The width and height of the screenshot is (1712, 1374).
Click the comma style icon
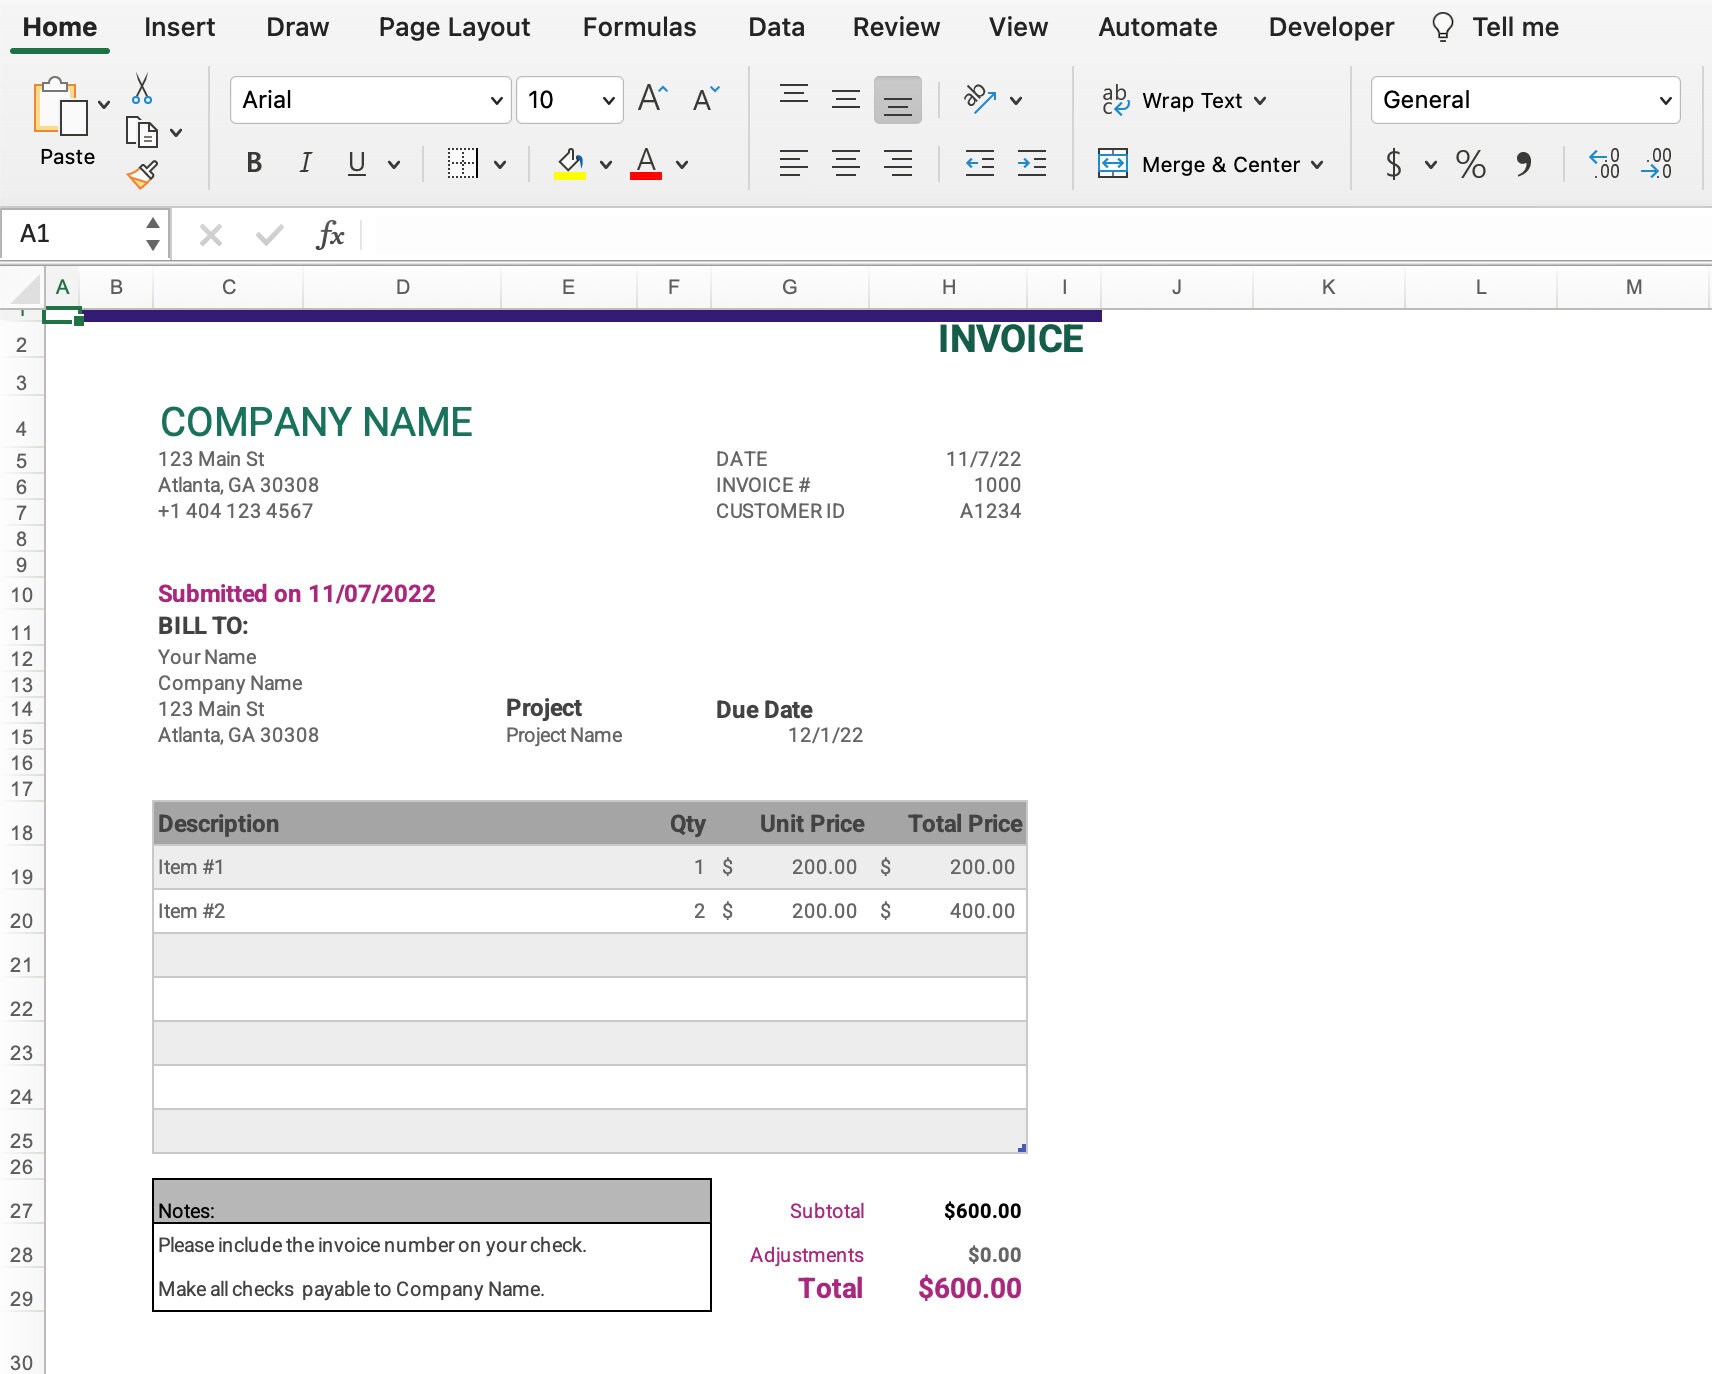(1523, 165)
